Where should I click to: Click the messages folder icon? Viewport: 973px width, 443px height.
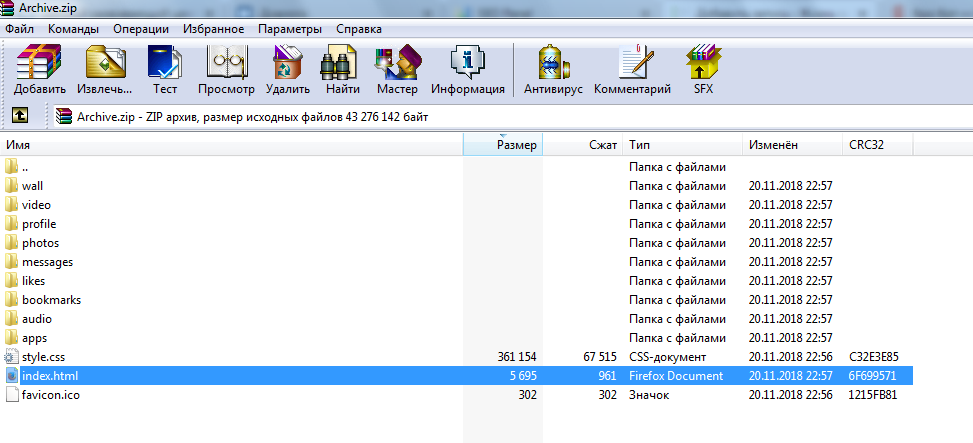pos(11,262)
